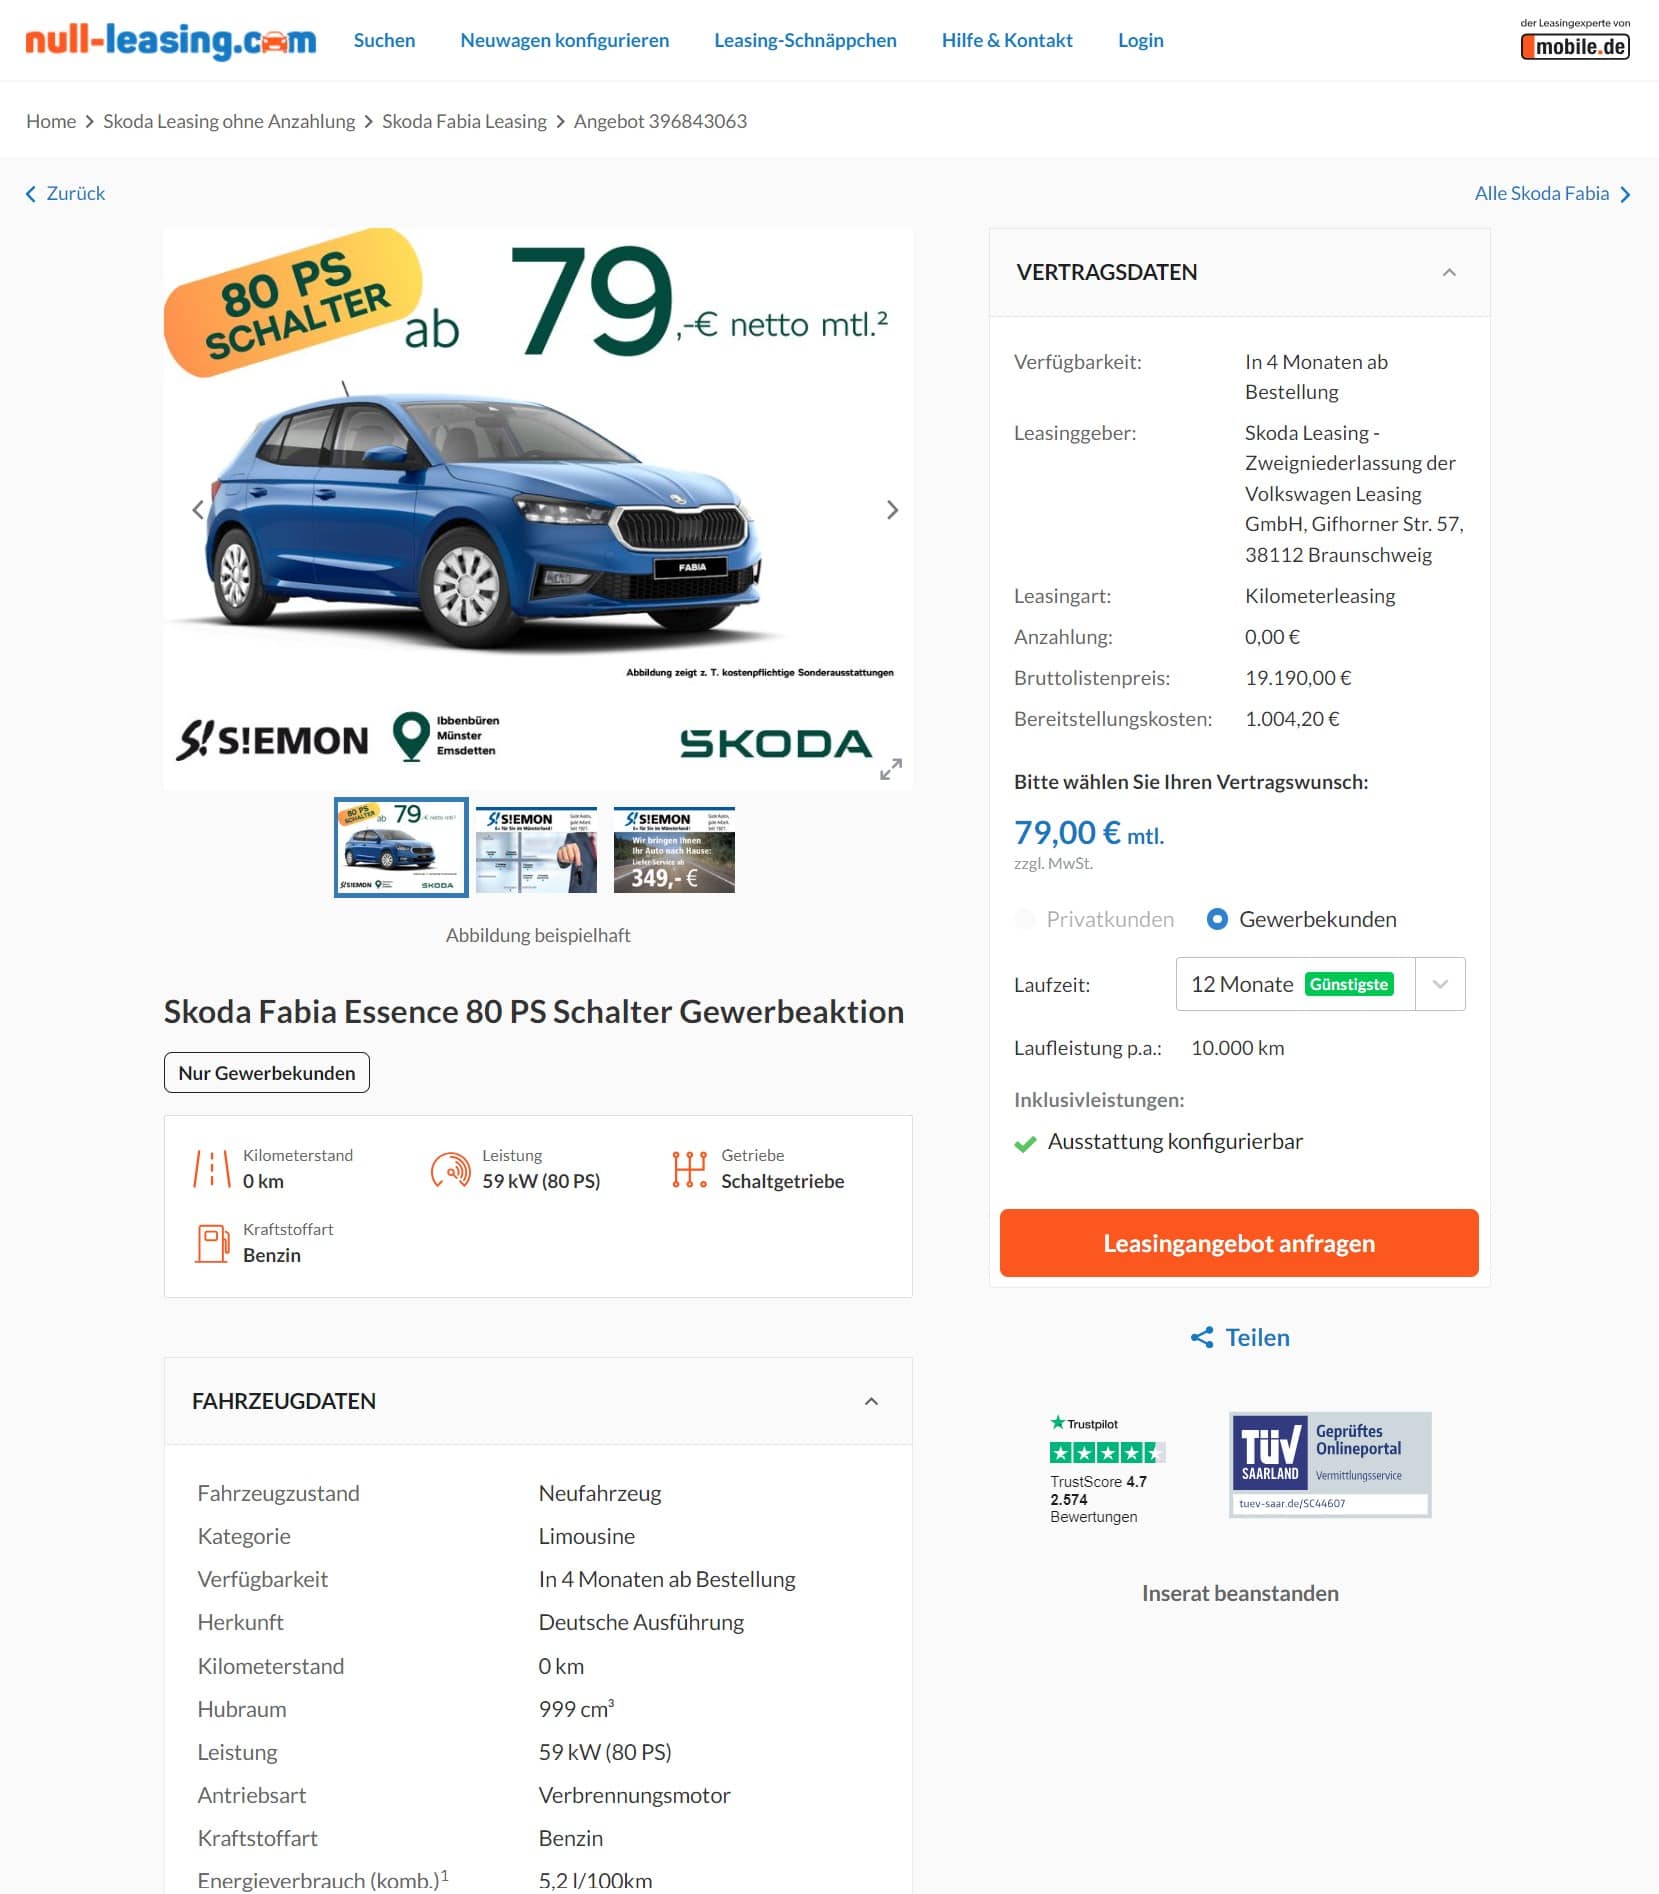This screenshot has width=1659, height=1894.
Task: Open the TÜV Saarland badge
Action: 1330,1464
